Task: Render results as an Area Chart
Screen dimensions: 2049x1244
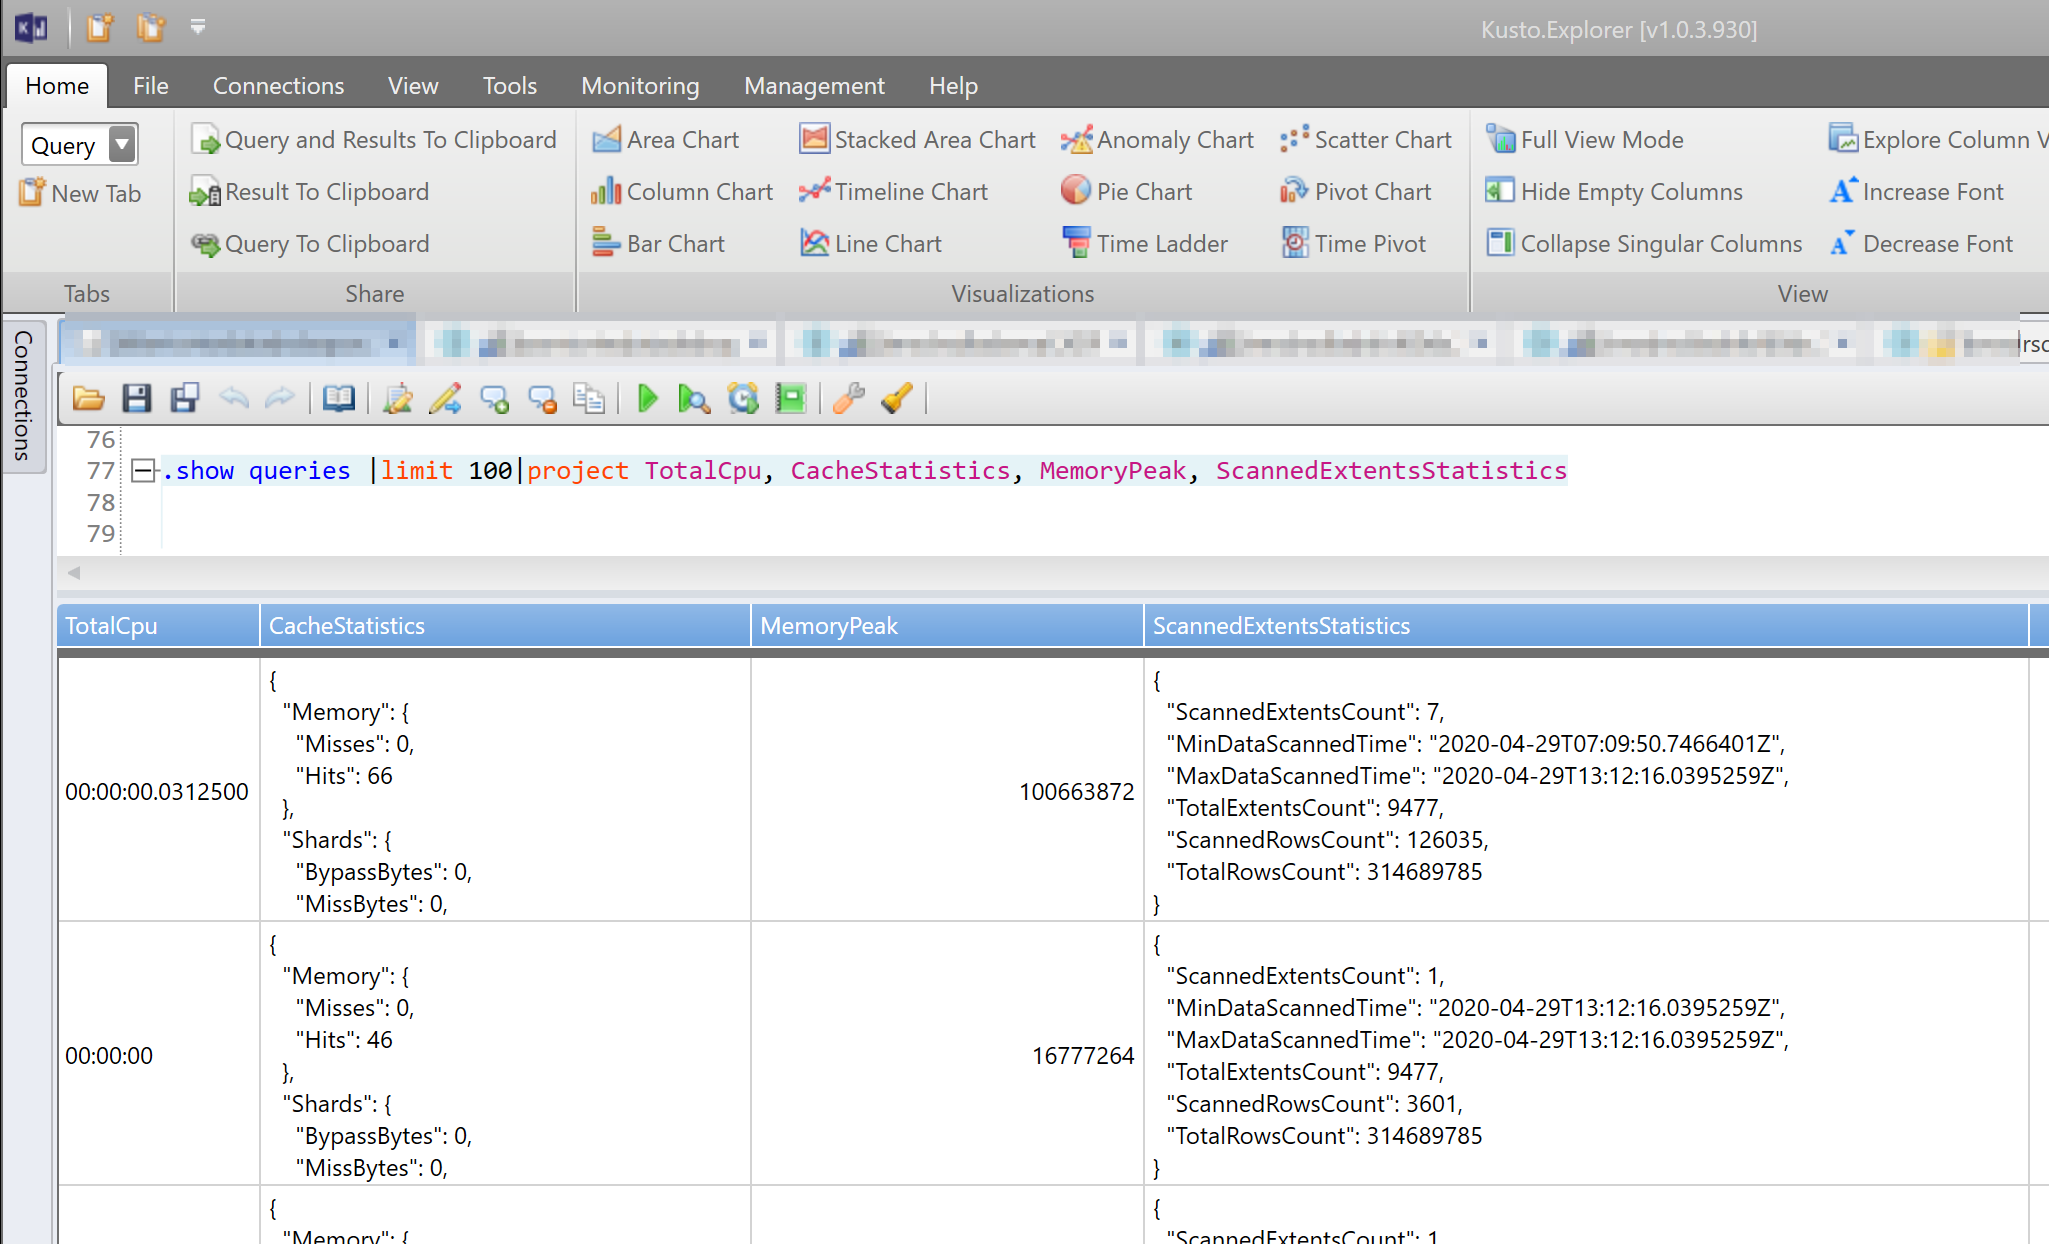Action: tap(665, 140)
